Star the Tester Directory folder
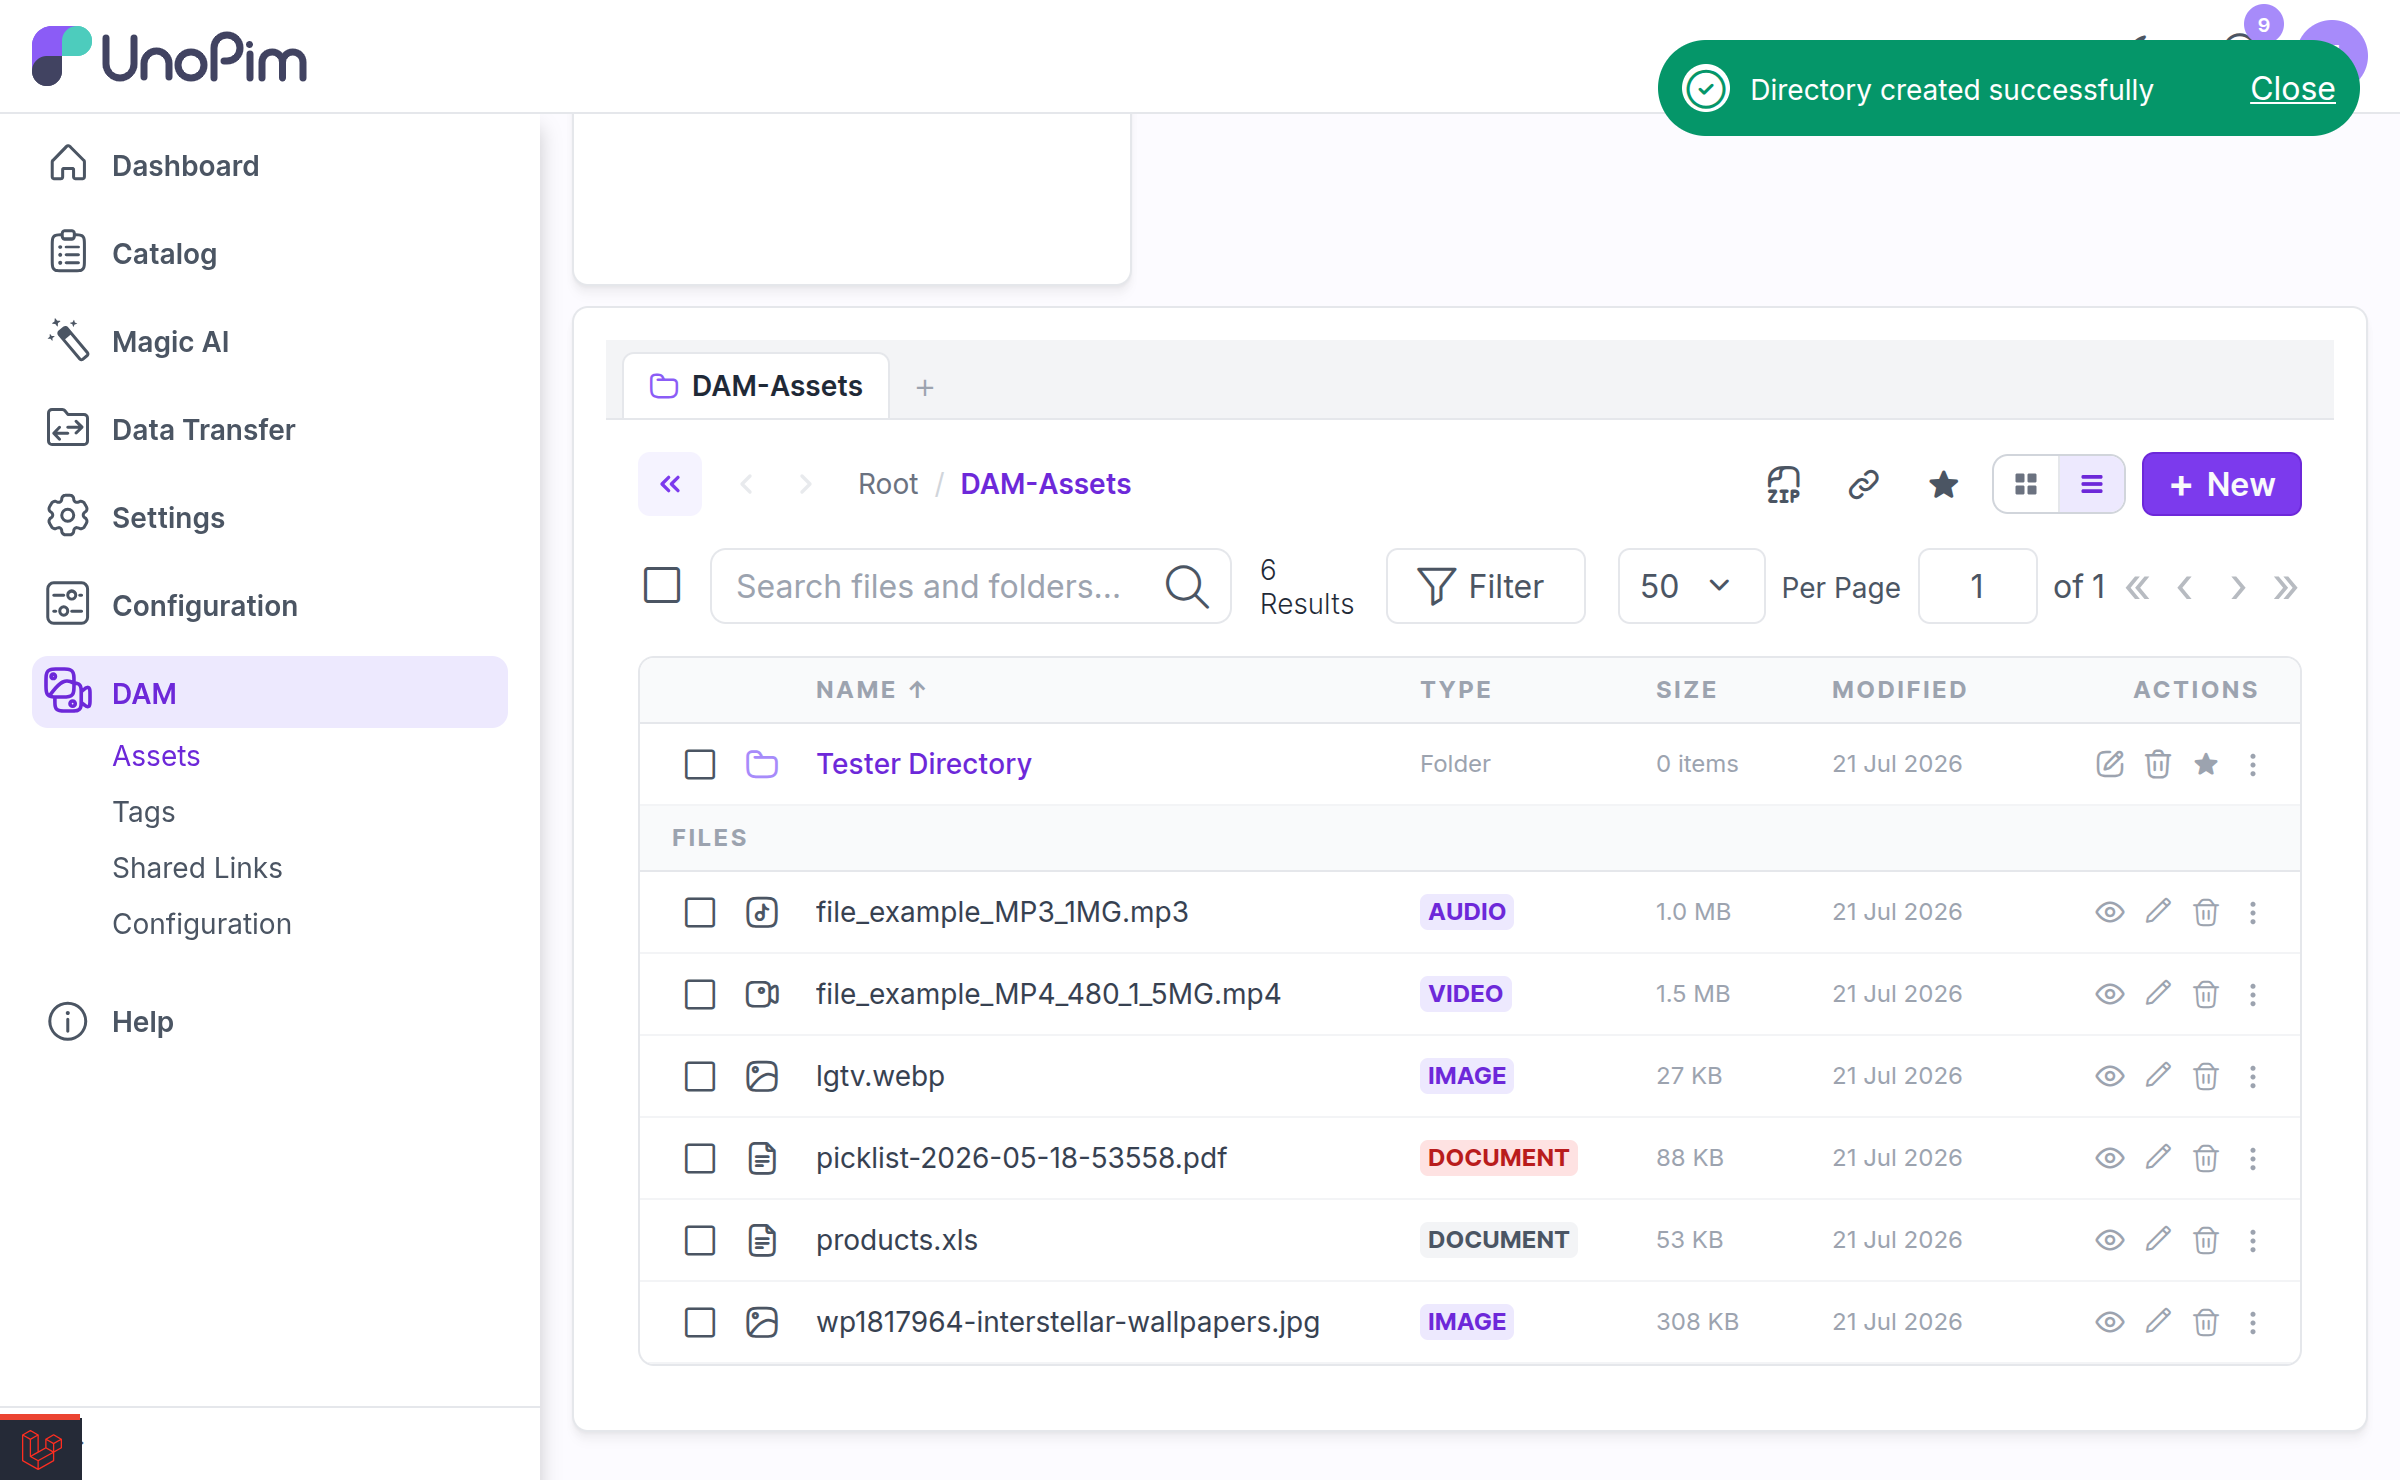Image resolution: width=2400 pixels, height=1480 pixels. coord(2205,764)
